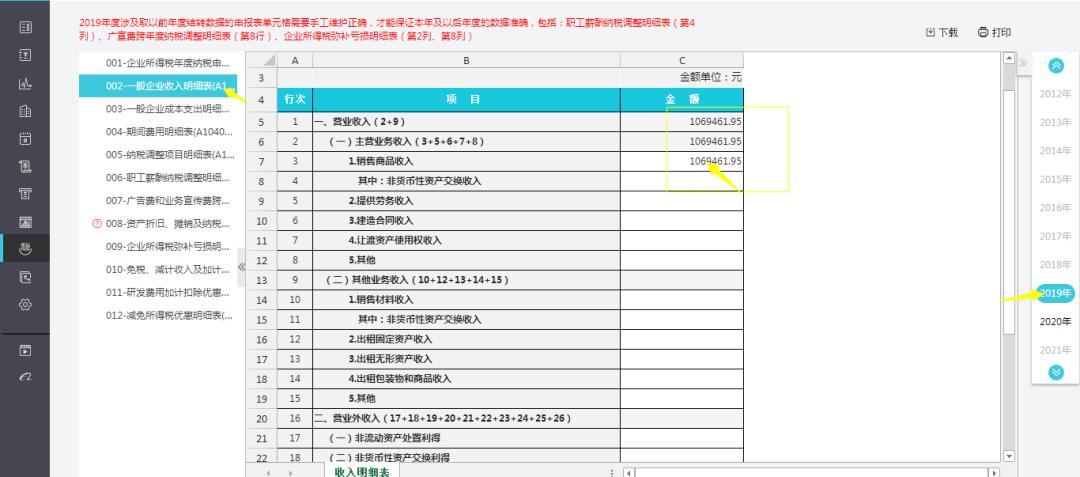Click amount cell for 3.建造合同收入

[x=682, y=221]
